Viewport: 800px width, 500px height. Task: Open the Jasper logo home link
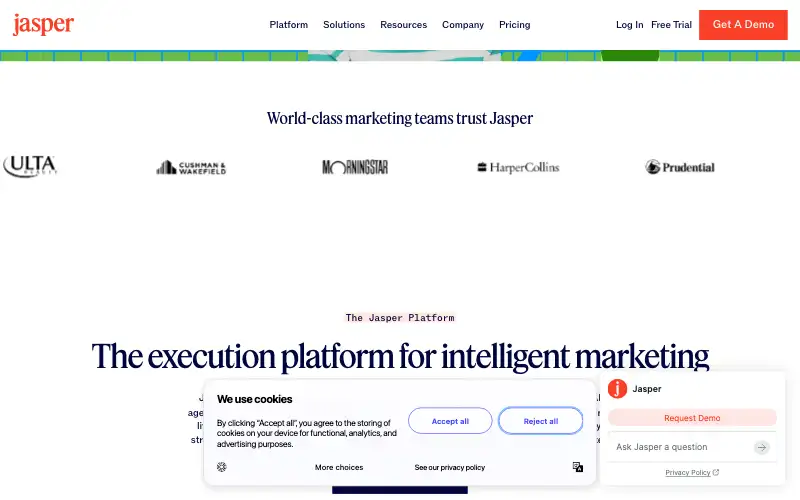pos(43,24)
